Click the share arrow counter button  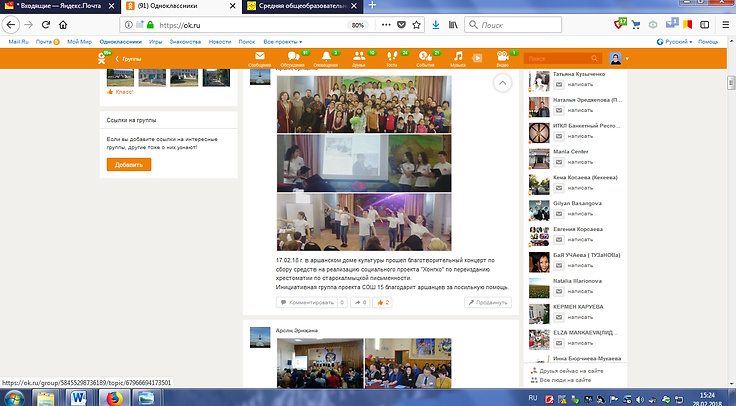coord(360,302)
